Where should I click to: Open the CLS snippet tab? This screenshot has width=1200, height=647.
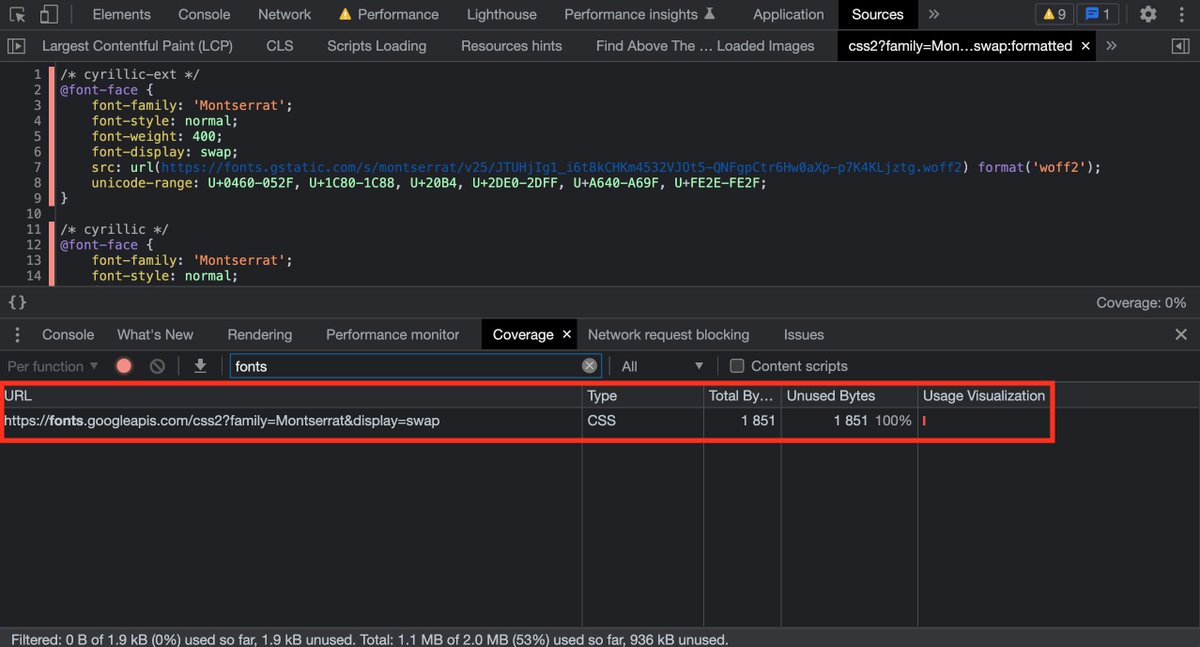[280, 46]
